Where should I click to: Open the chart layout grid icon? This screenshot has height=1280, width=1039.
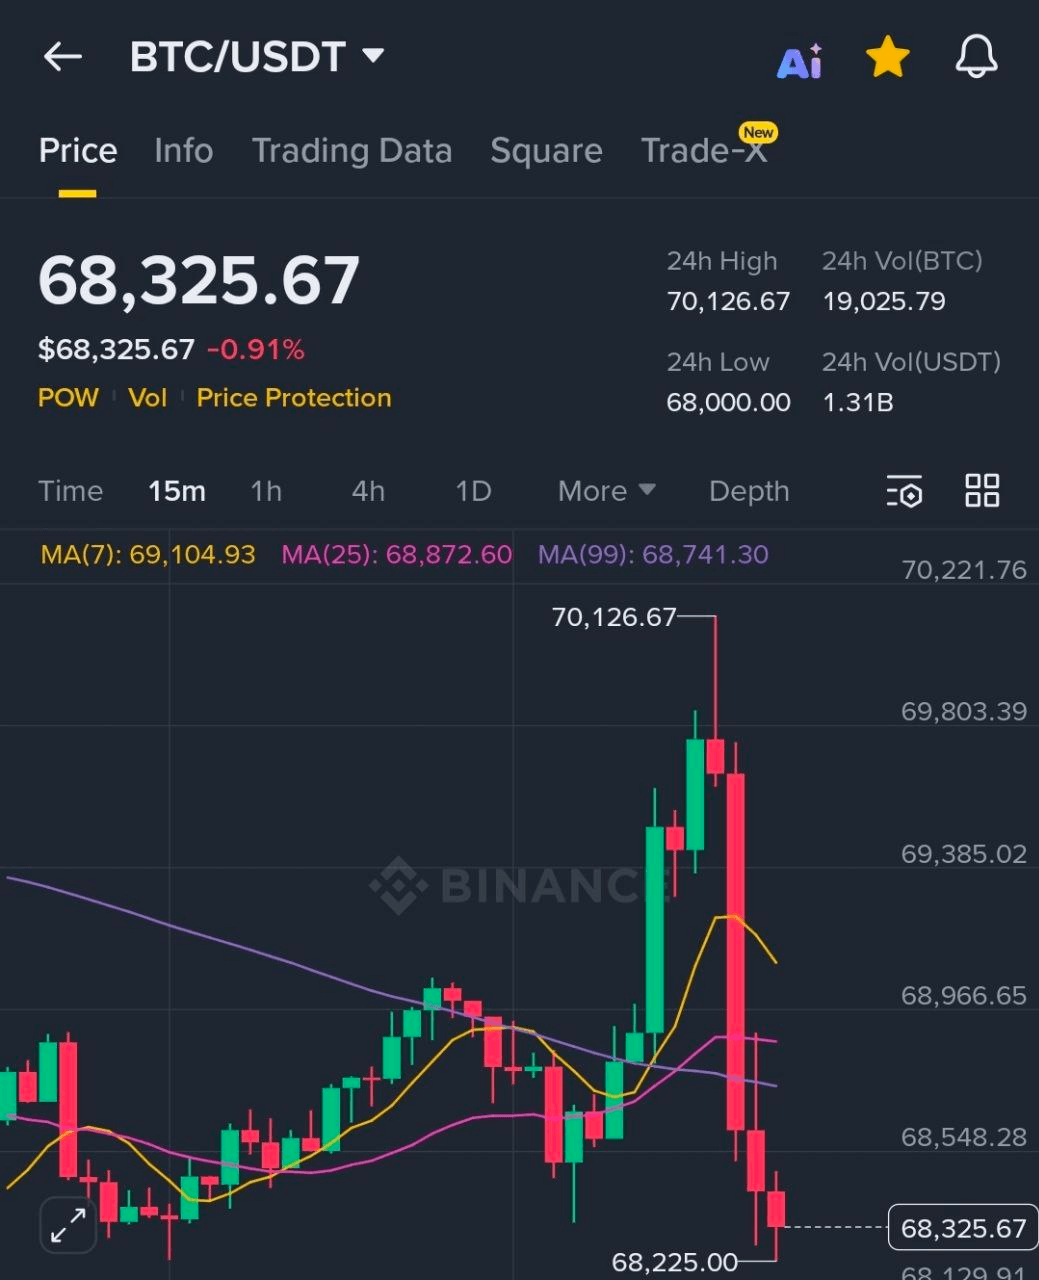982,491
